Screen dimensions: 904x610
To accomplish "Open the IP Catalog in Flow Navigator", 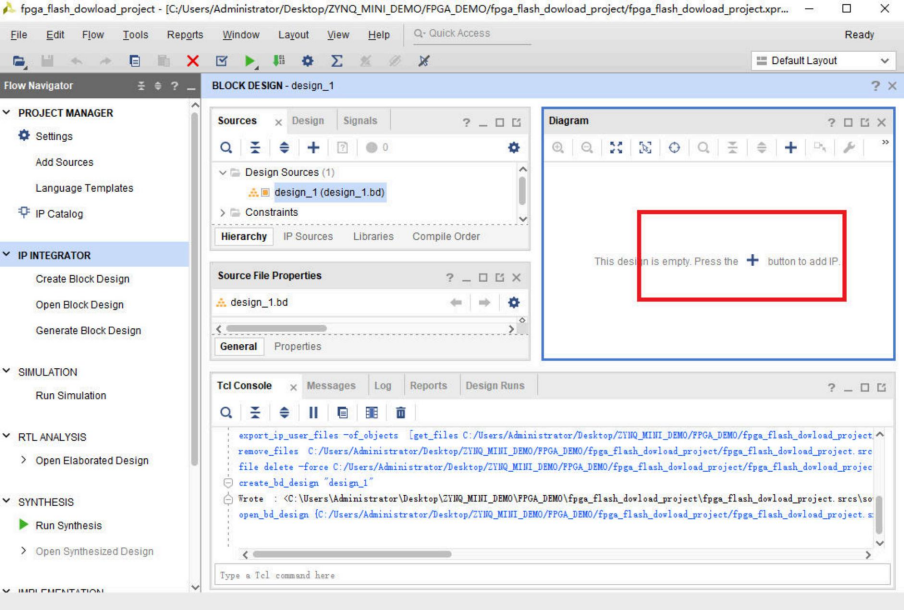I will [x=59, y=214].
